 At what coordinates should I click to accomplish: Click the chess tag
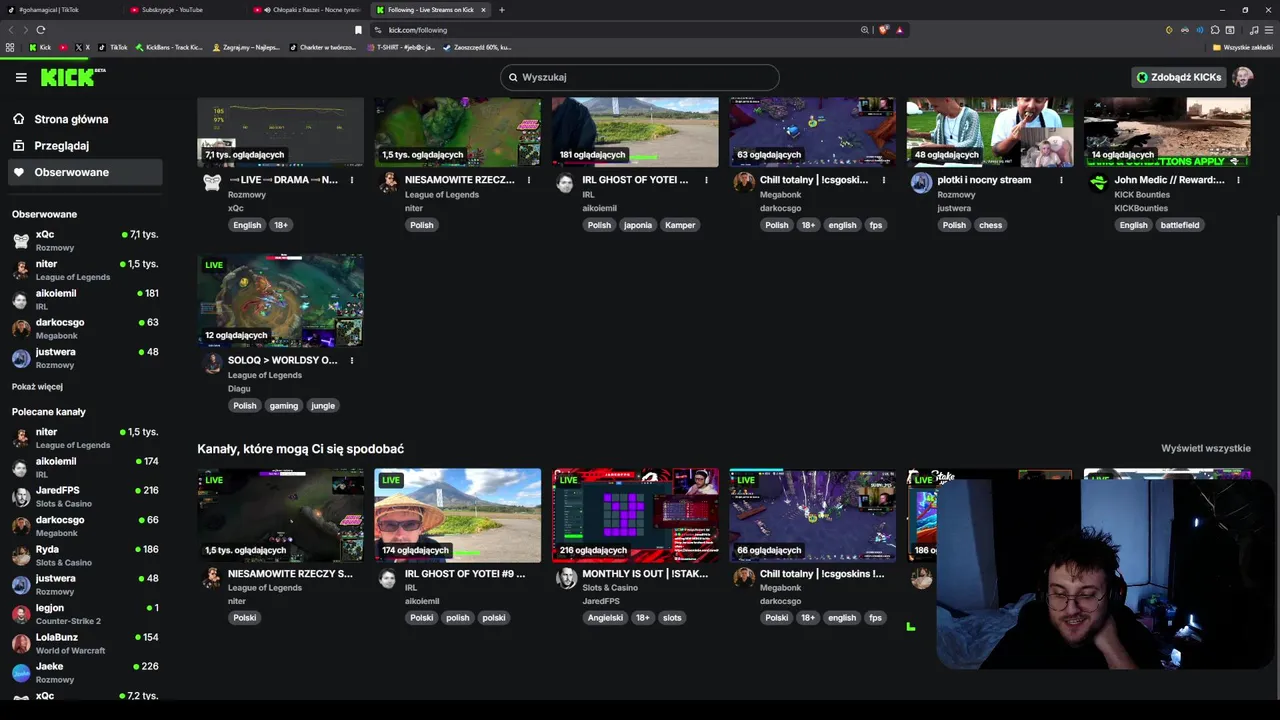991,225
